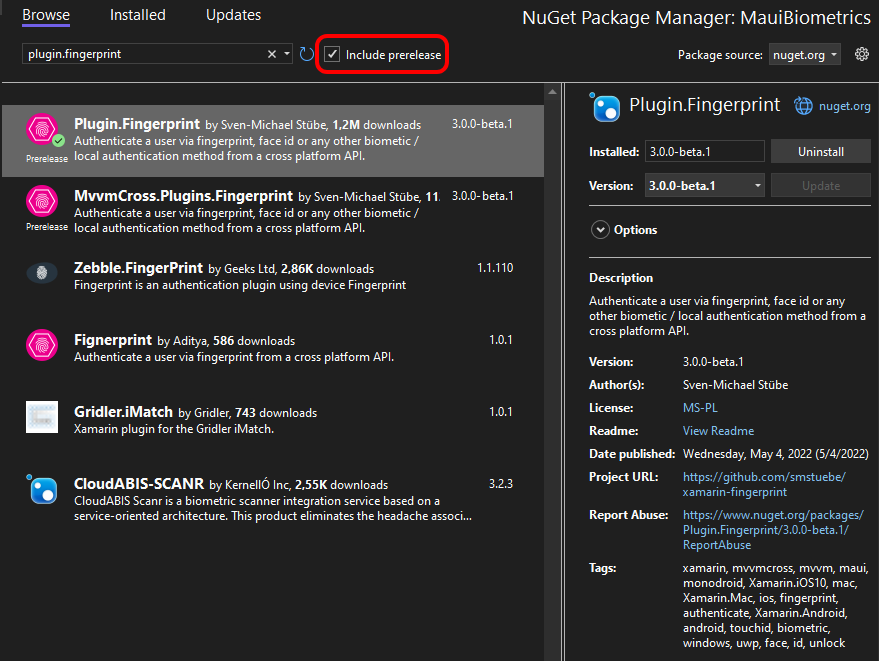Click the package list scrollbar up arrow

point(552,91)
